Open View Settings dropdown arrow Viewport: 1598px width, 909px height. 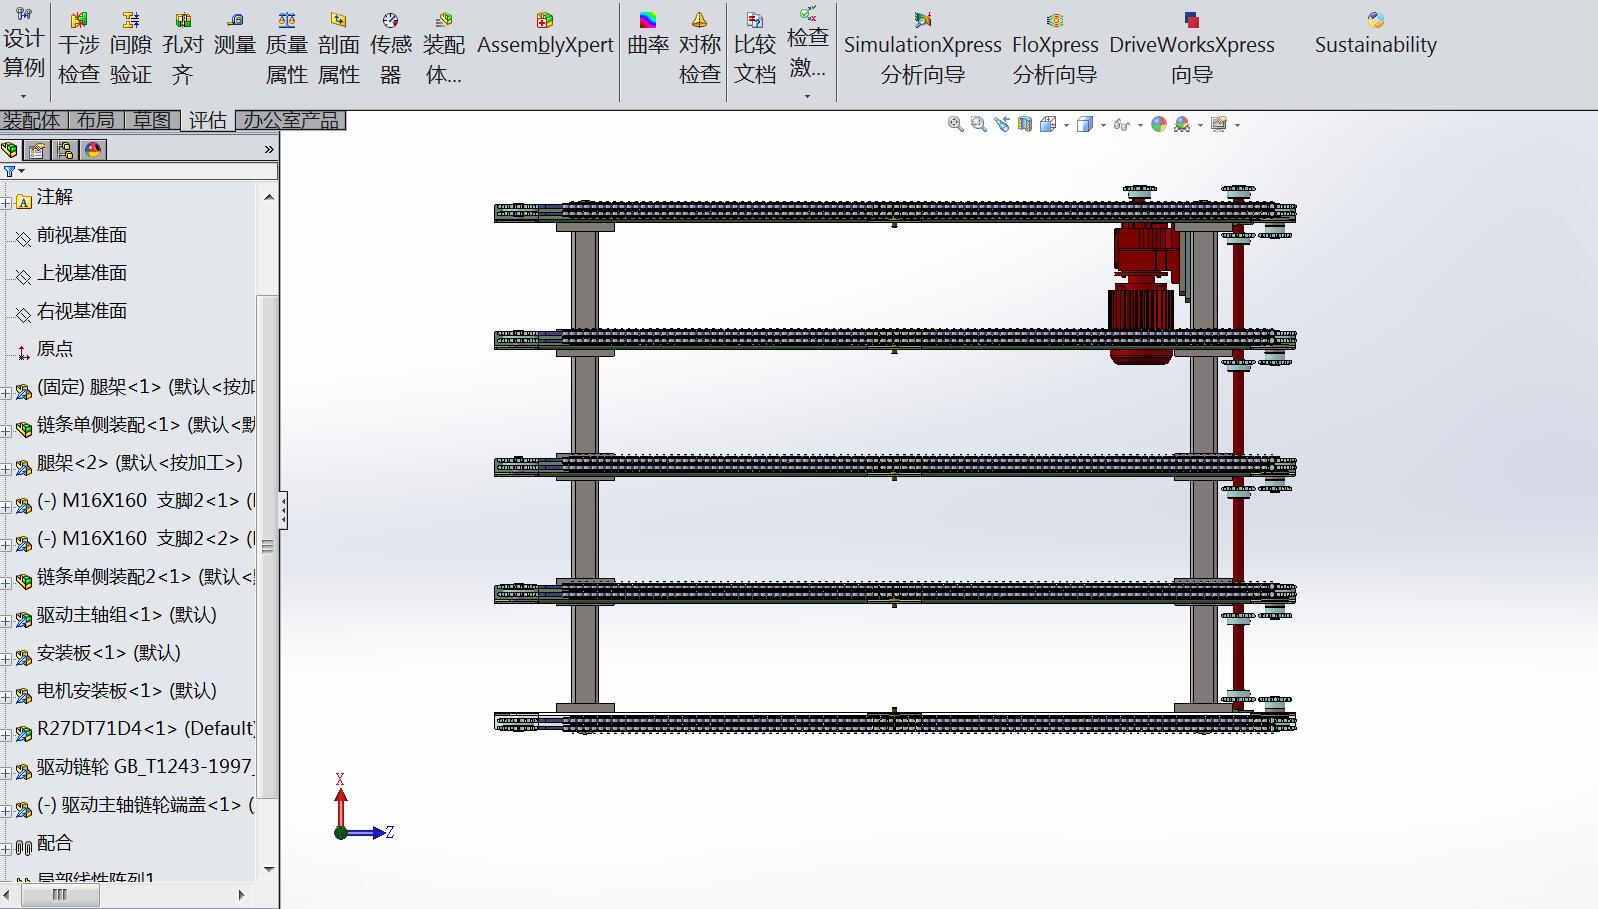pos(1237,125)
